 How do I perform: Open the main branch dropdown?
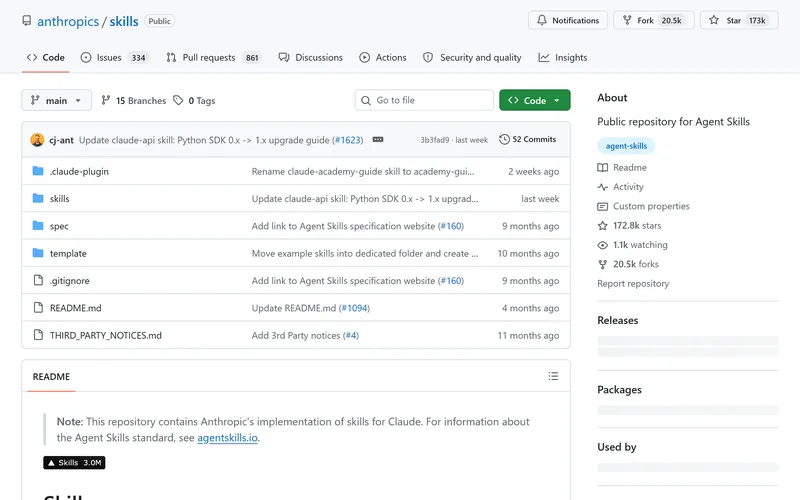click(x=57, y=100)
